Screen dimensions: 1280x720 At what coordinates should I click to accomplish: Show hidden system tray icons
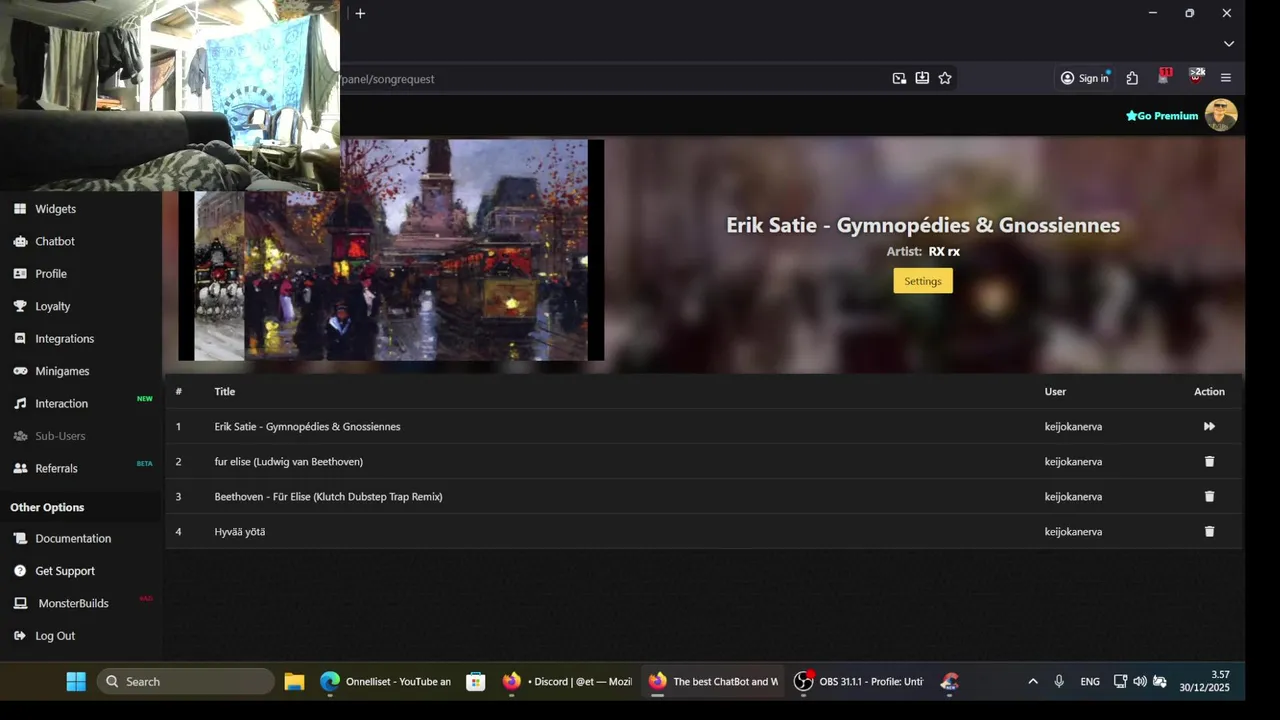pos(1033,681)
